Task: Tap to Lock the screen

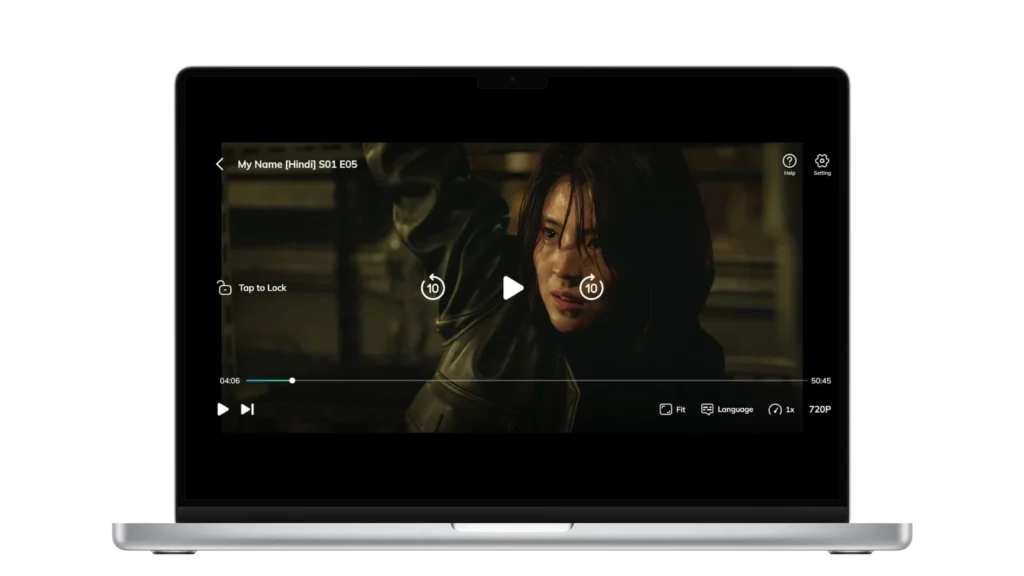Action: click(x=252, y=288)
